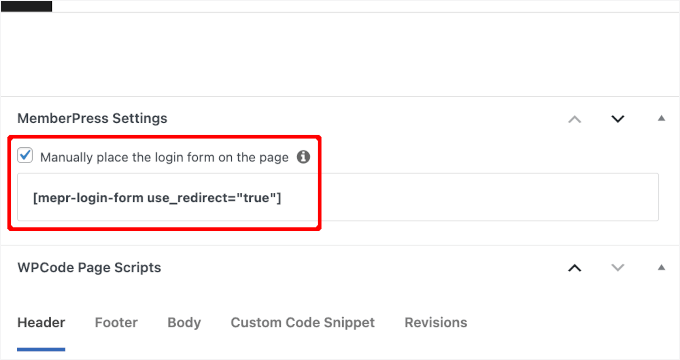
Task: Click the dark button at top-left corner
Action: pyautogui.click(x=26, y=6)
